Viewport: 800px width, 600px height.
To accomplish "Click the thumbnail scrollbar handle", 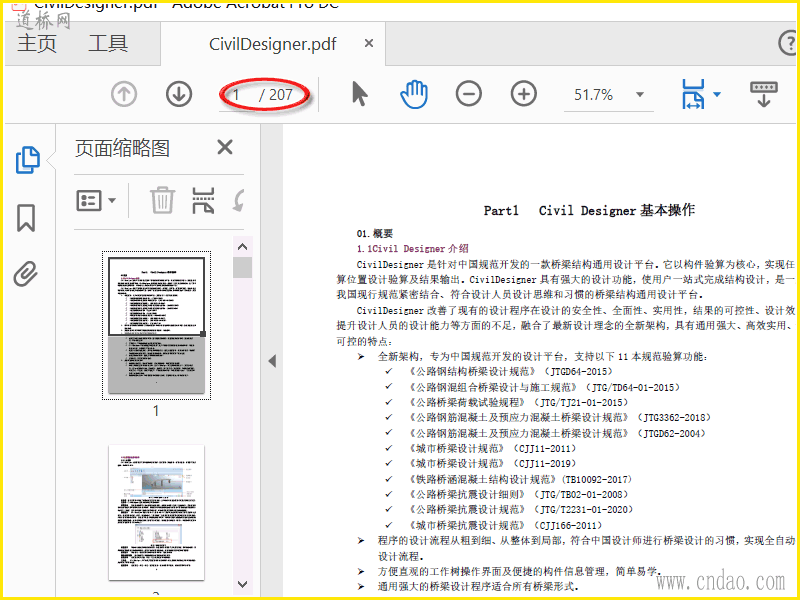I will pos(242,267).
